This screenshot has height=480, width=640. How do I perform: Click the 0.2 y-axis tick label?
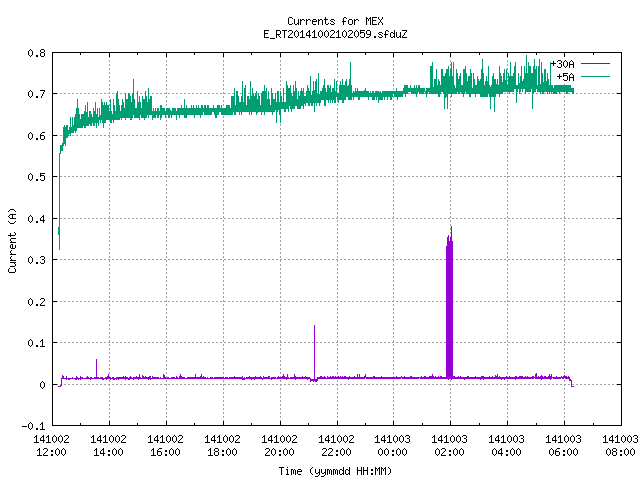pyautogui.click(x=36, y=302)
